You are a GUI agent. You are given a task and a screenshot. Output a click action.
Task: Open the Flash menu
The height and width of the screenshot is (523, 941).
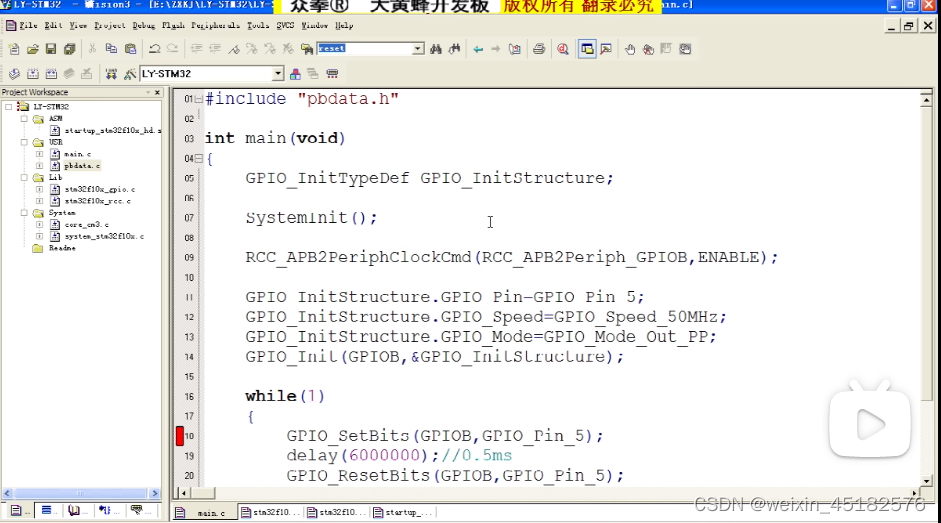[x=173, y=25]
